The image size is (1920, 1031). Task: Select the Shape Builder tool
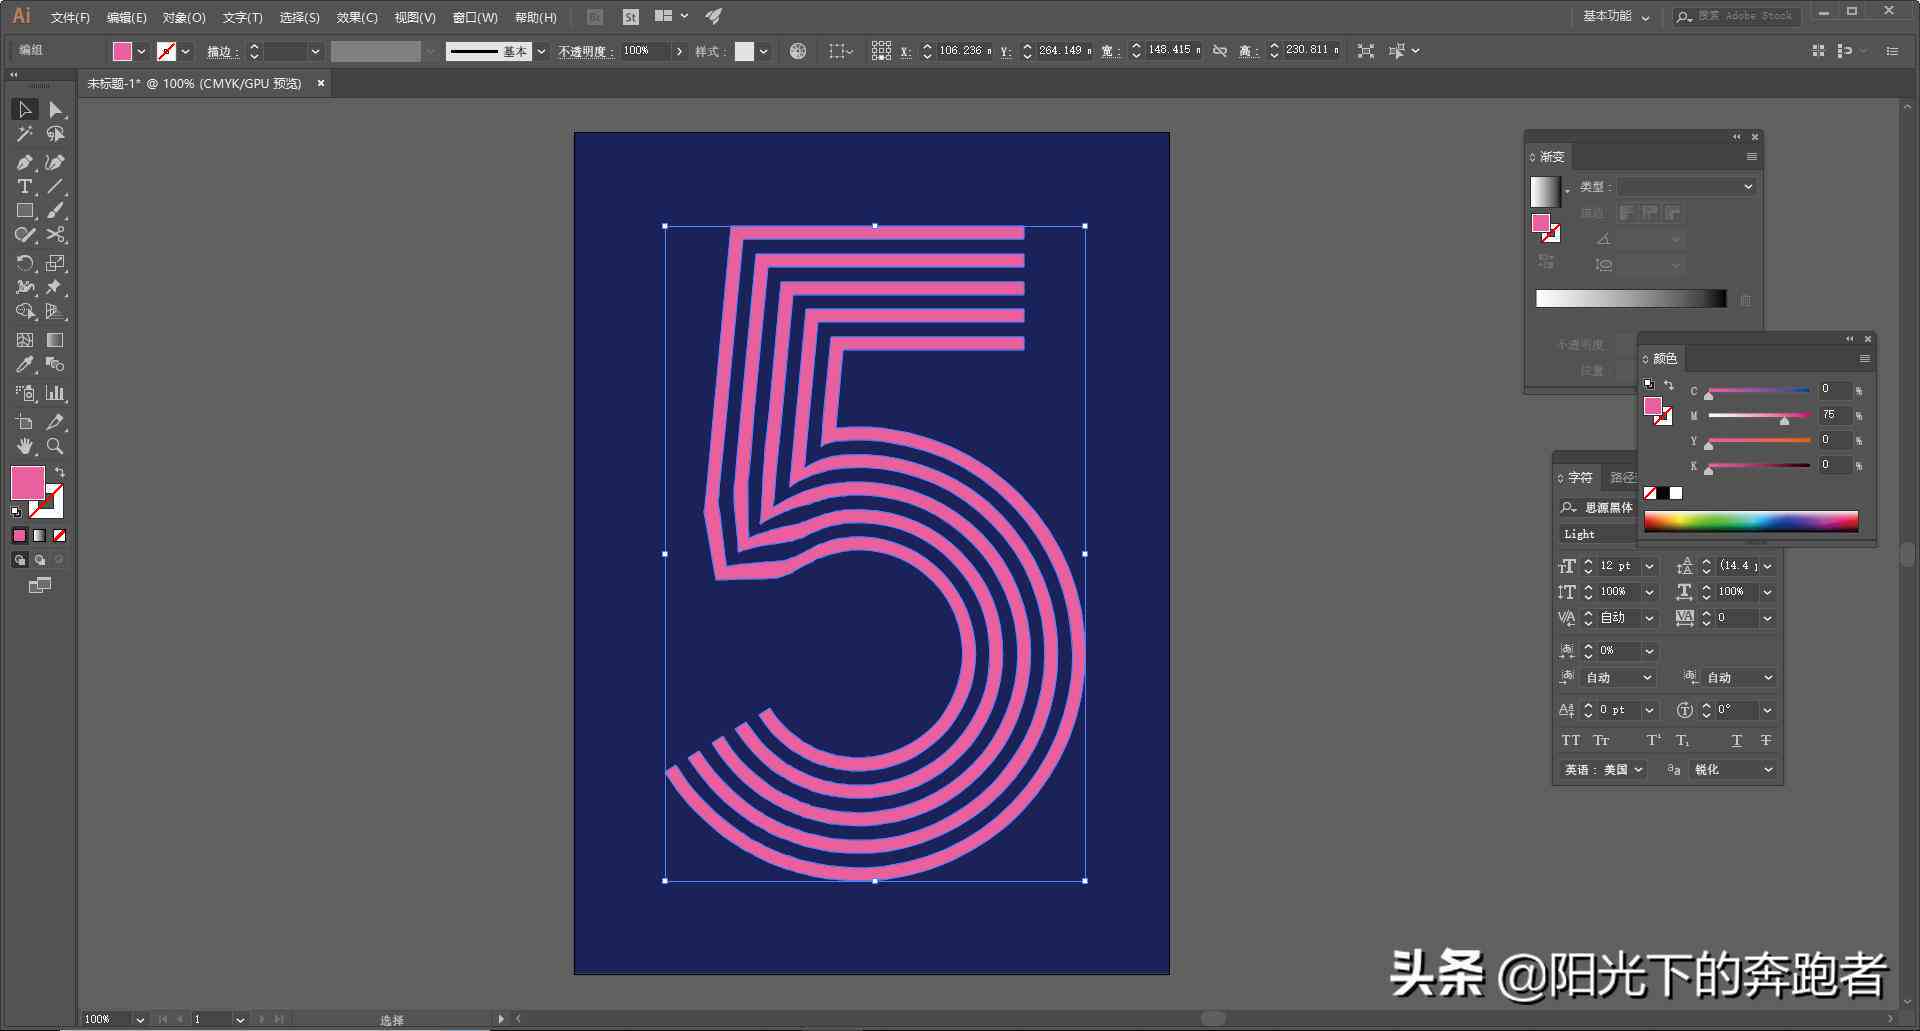click(25, 312)
